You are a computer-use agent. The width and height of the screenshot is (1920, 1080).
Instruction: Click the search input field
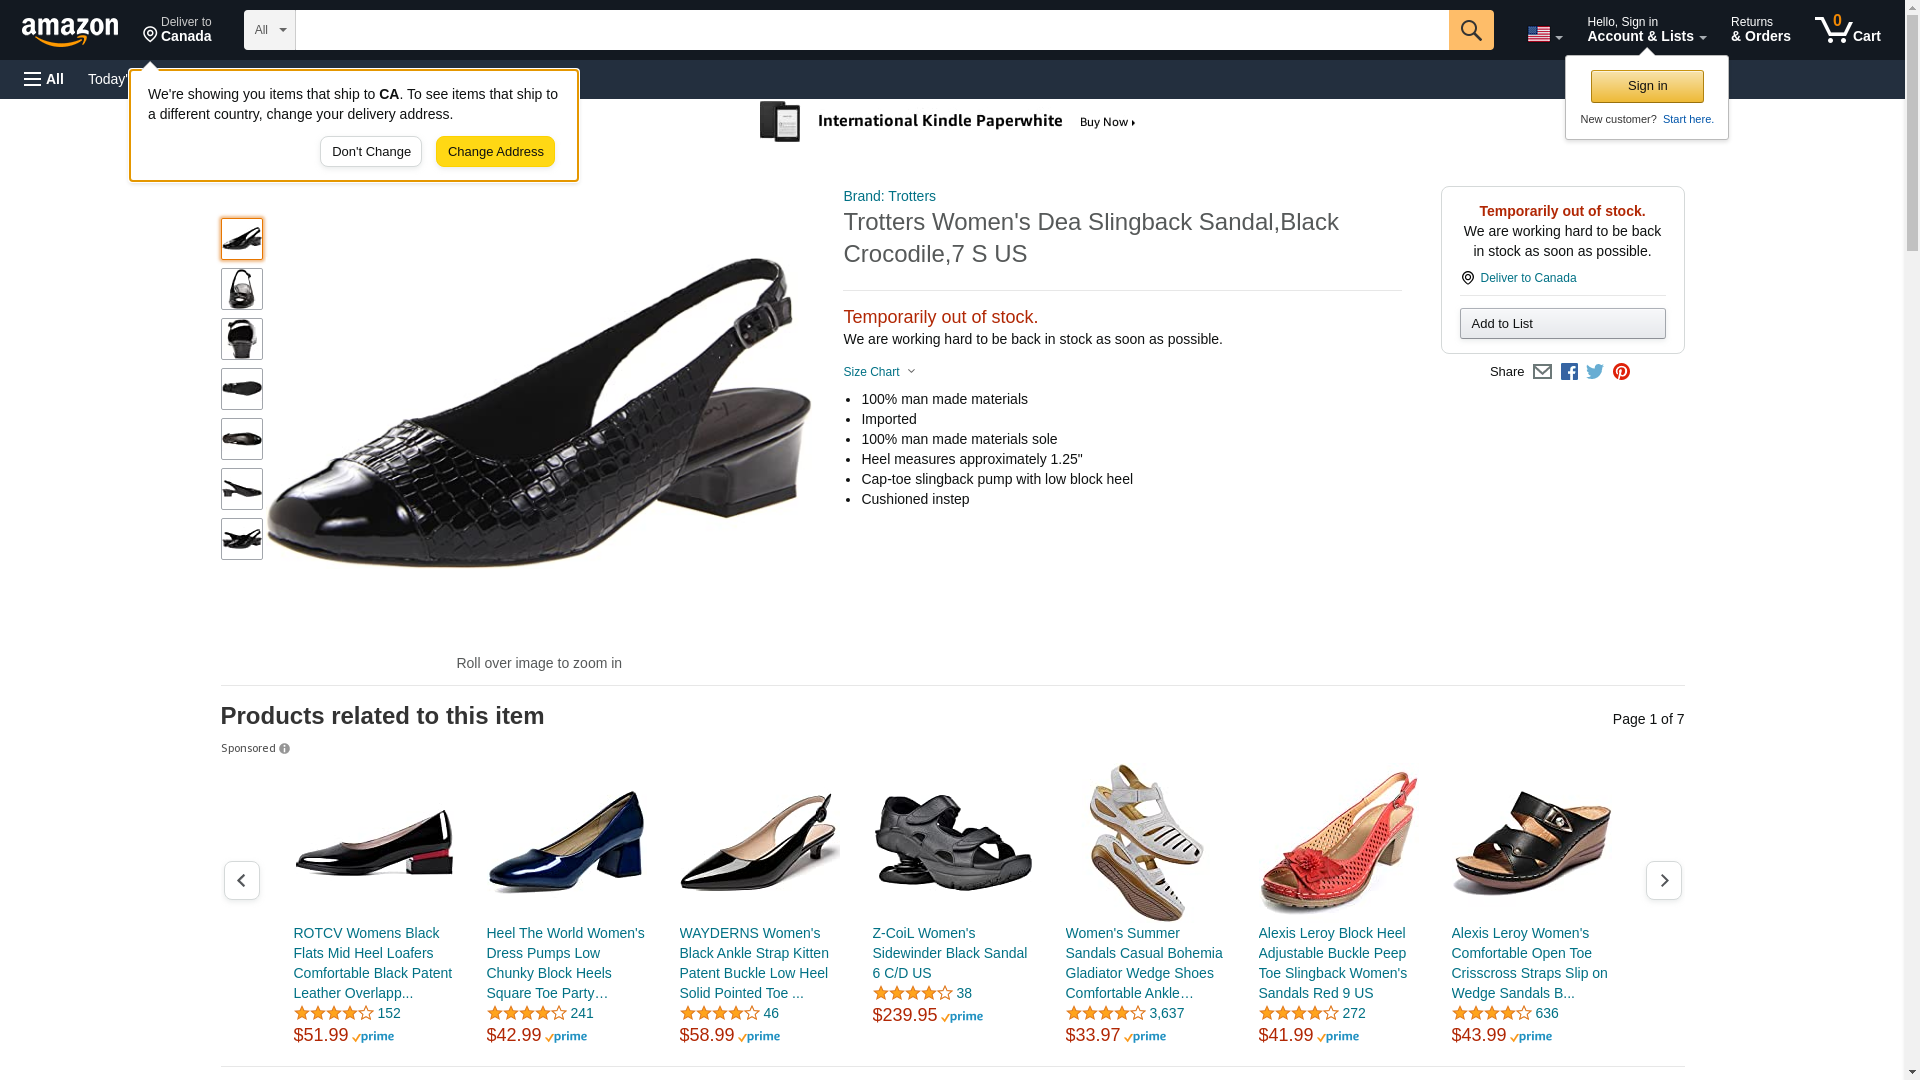pyautogui.click(x=872, y=30)
